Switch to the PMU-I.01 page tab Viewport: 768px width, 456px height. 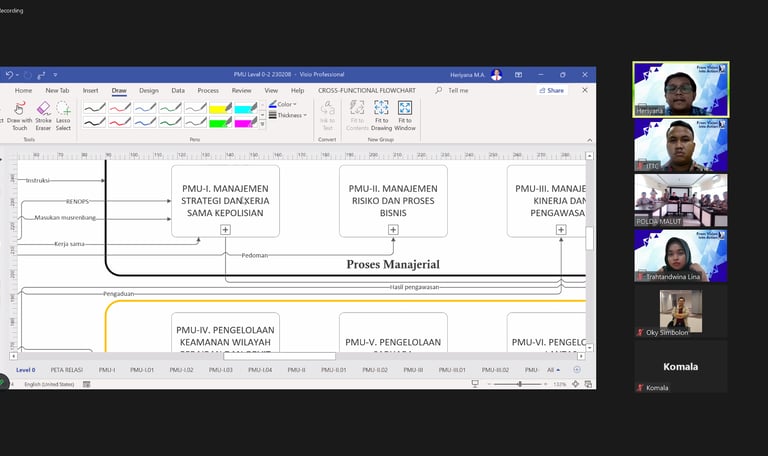142,370
